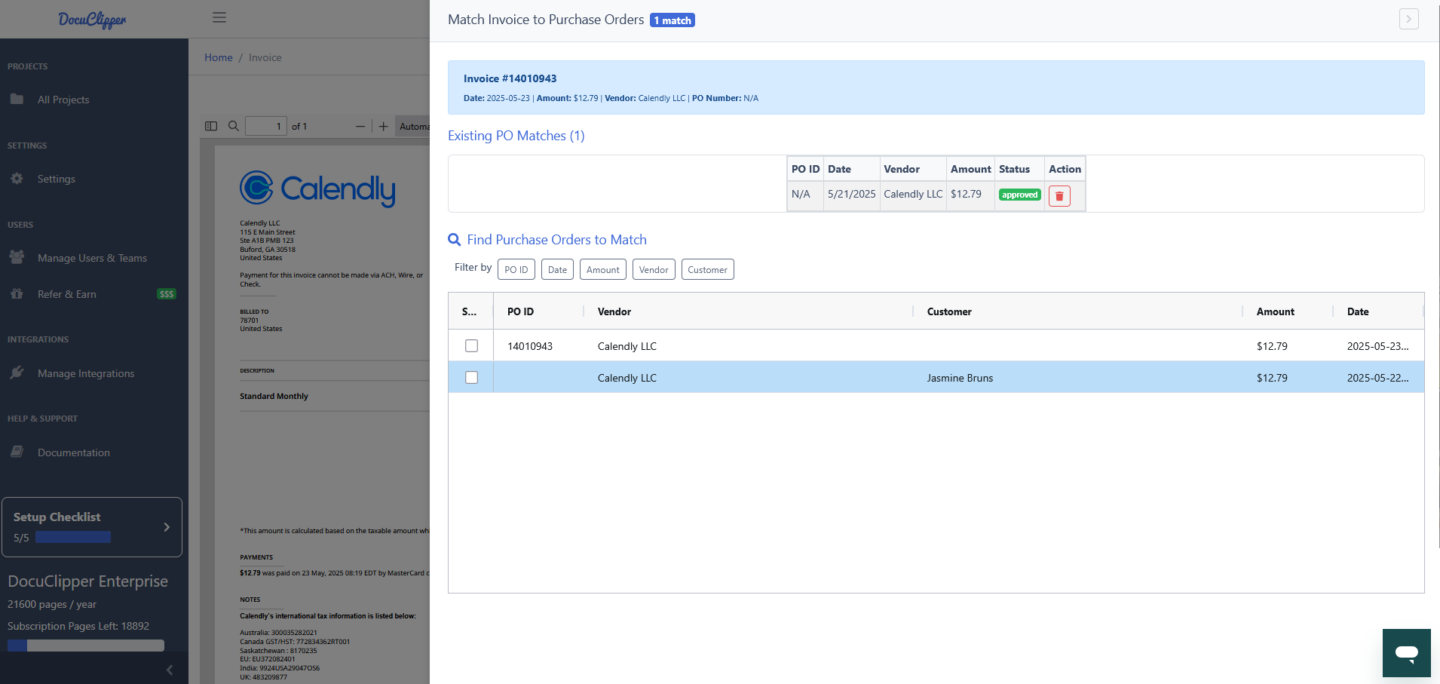Zoom out the invoice PDF
The height and width of the screenshot is (684, 1440).
tap(361, 127)
